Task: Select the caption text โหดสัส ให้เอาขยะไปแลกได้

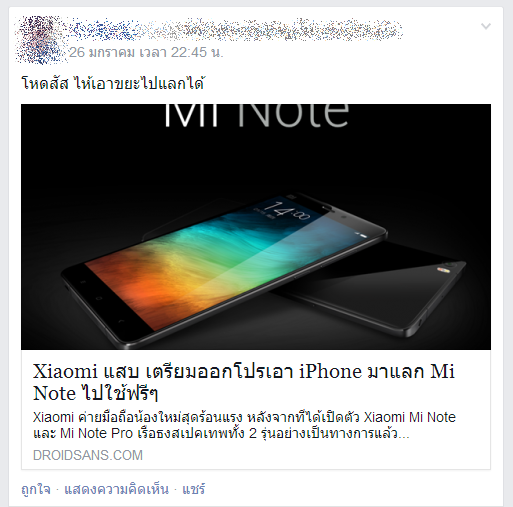Action: 113,83
